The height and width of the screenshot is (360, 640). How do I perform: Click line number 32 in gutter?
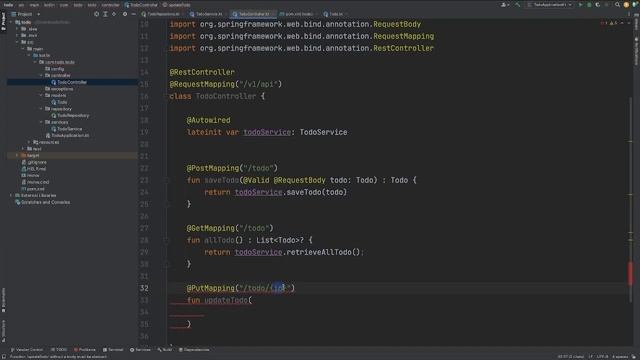coord(144,288)
